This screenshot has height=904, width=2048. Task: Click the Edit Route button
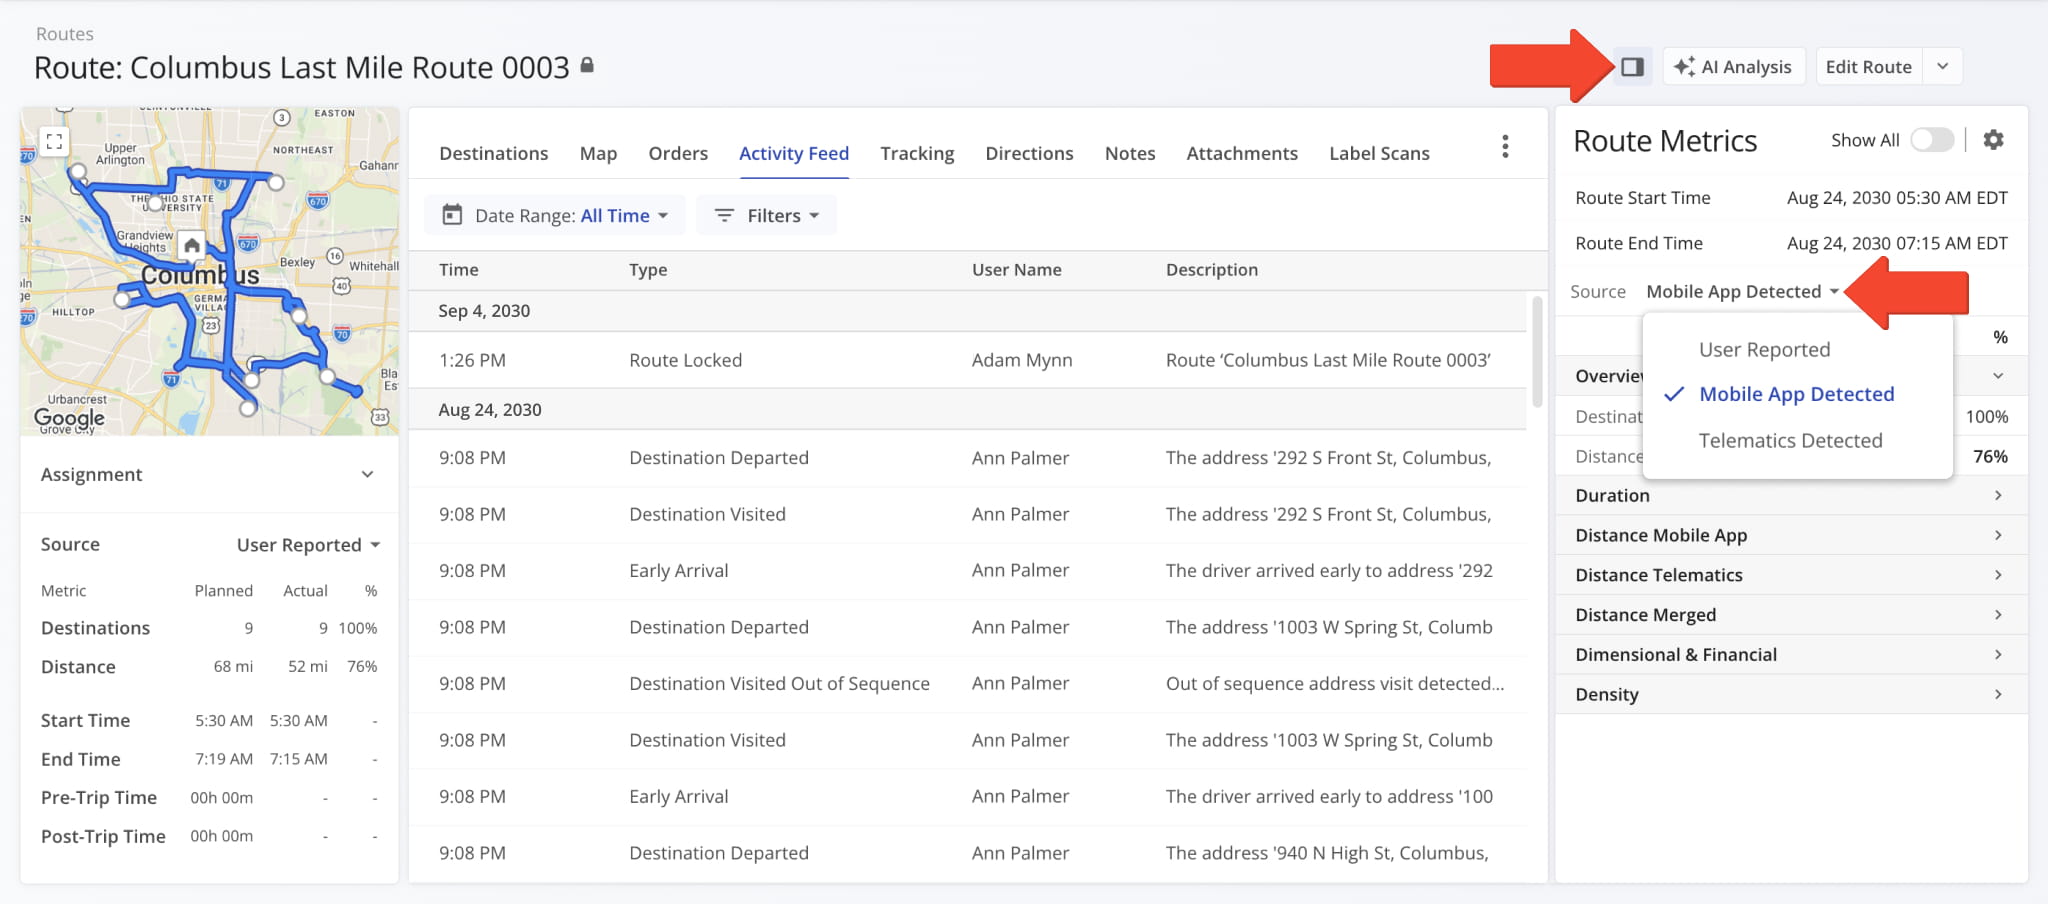pyautogui.click(x=1868, y=67)
